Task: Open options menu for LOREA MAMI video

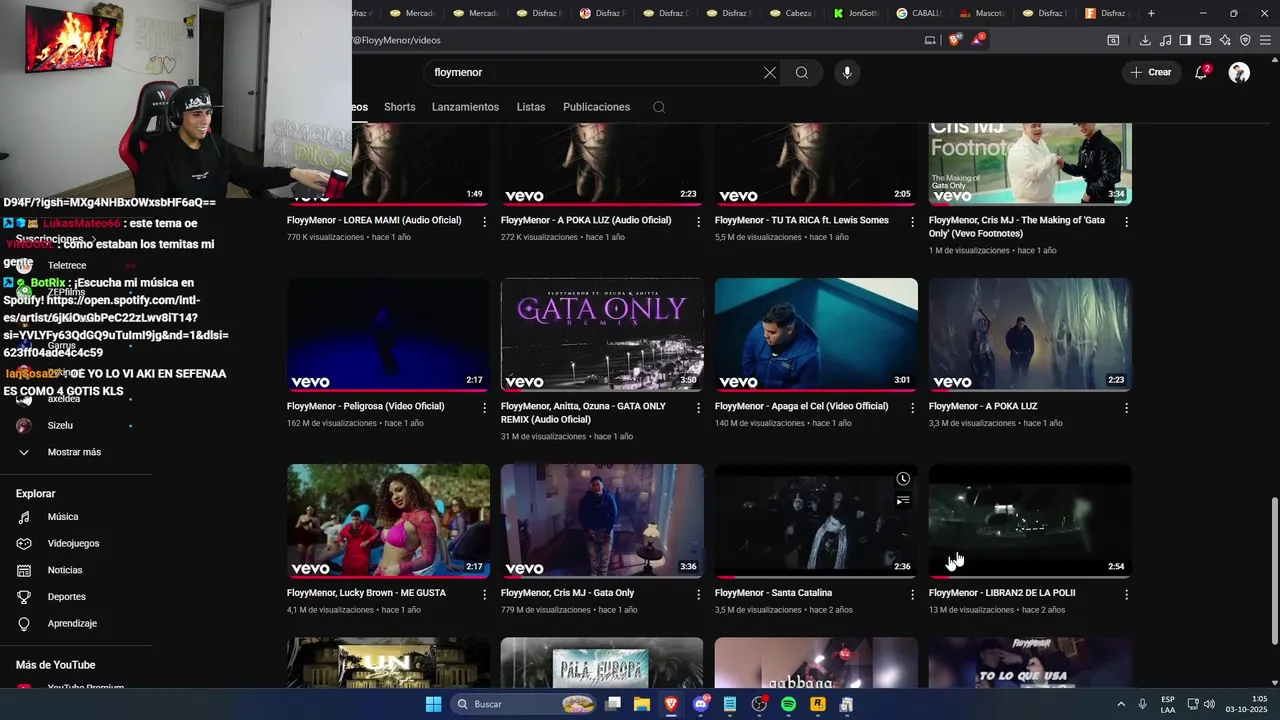Action: (485, 222)
